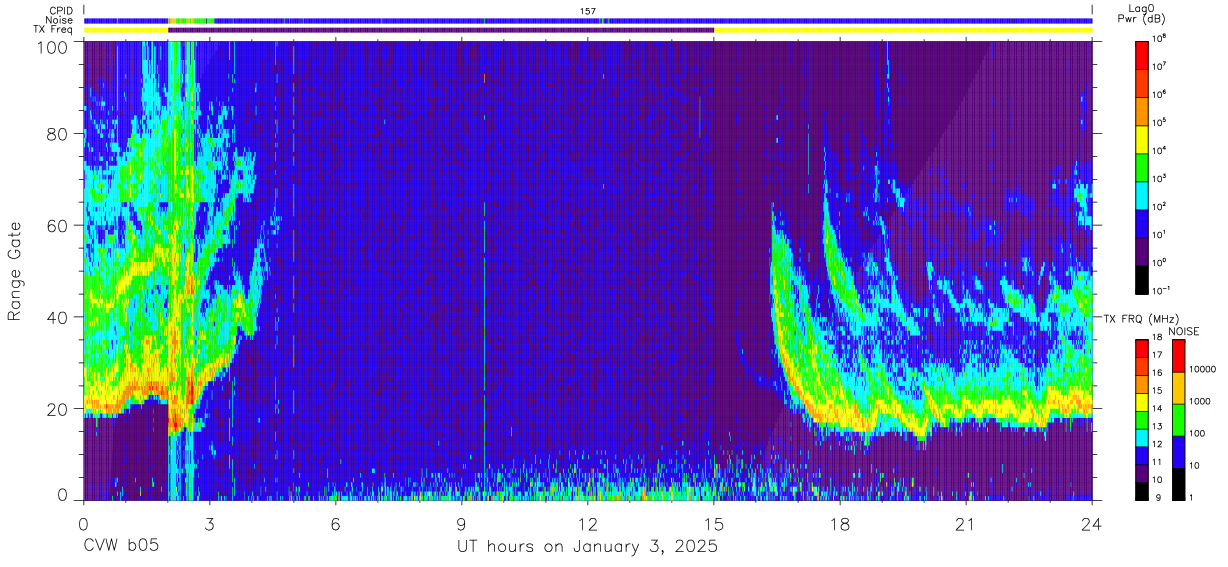Click the "CPID" row label
This screenshot has height=567, width=1228.
[x=60, y=11]
